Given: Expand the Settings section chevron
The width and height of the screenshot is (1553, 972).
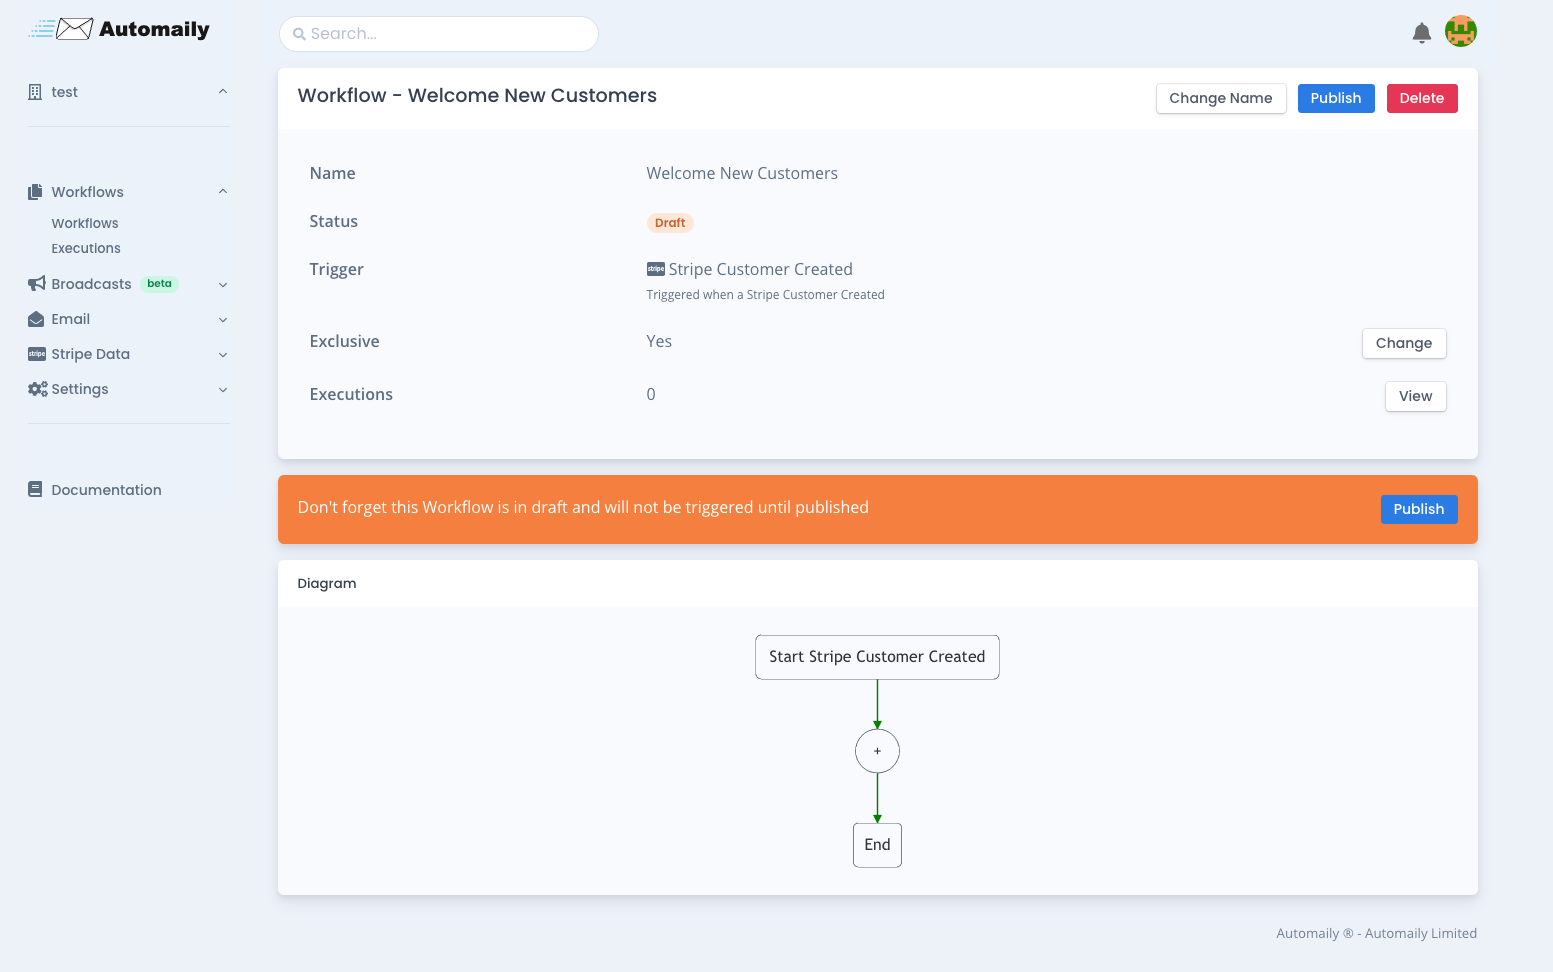Looking at the screenshot, I should point(223,390).
